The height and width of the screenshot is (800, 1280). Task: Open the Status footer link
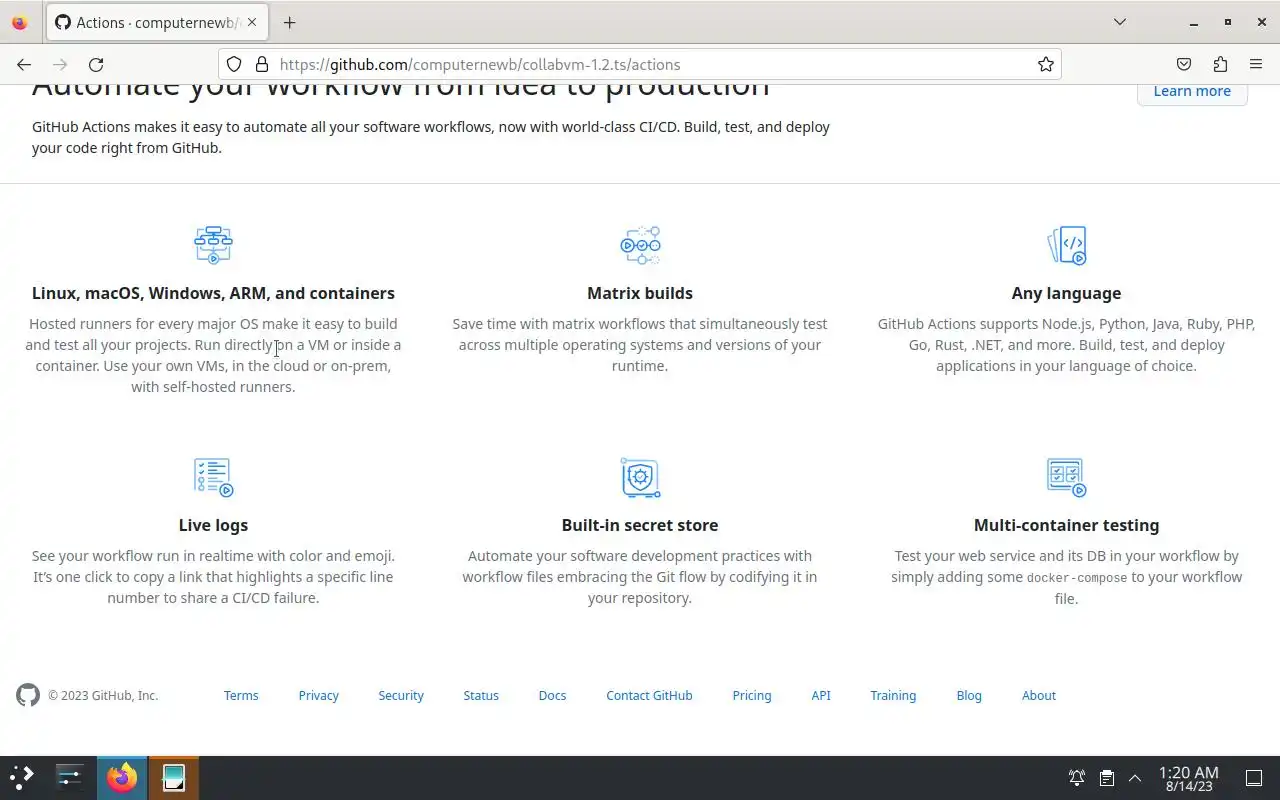click(481, 695)
